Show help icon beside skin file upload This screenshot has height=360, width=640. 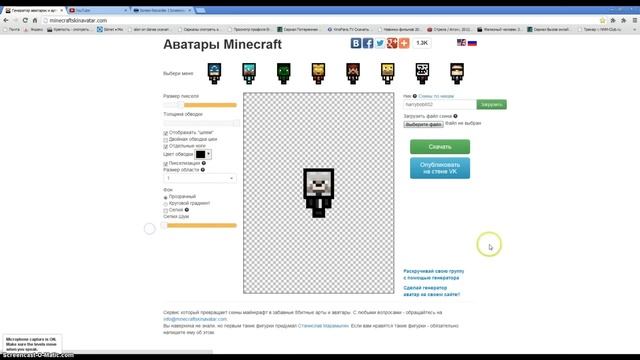coord(456,116)
